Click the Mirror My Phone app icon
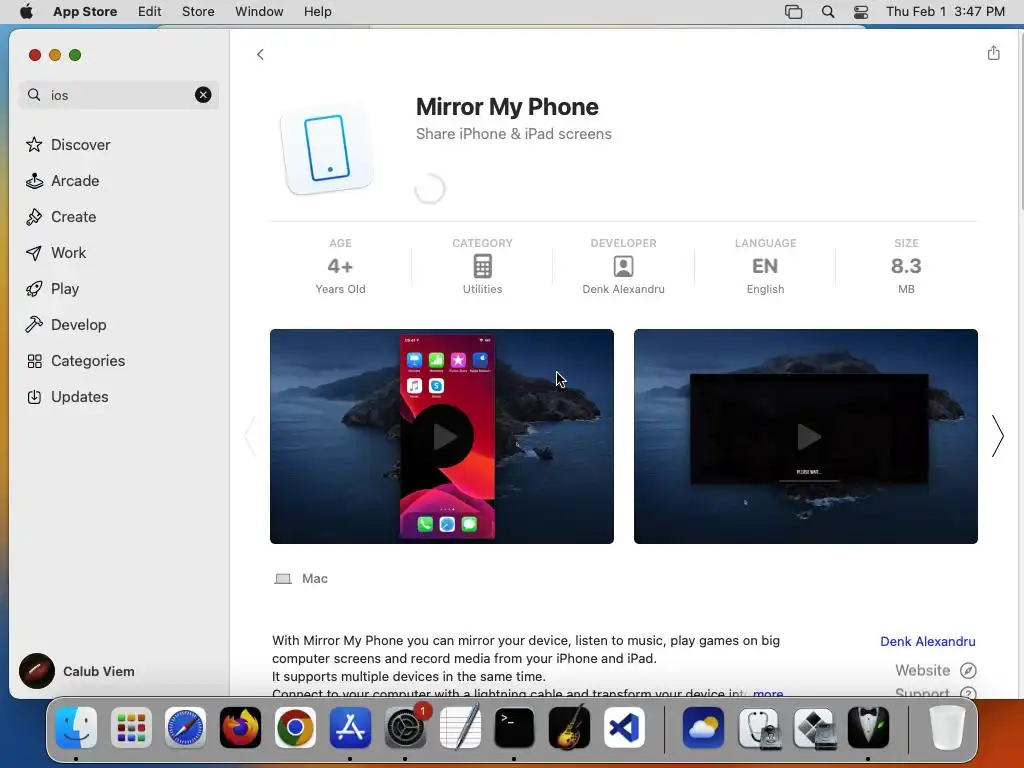Screen dimensions: 1024x768 (x=327, y=148)
